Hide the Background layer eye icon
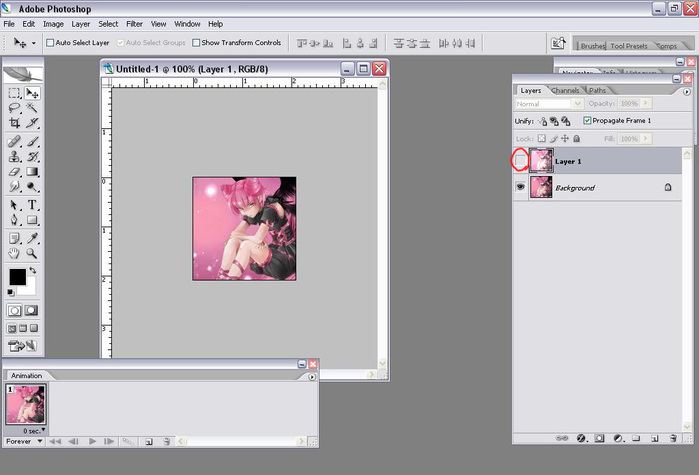The height and width of the screenshot is (475, 699). click(520, 187)
